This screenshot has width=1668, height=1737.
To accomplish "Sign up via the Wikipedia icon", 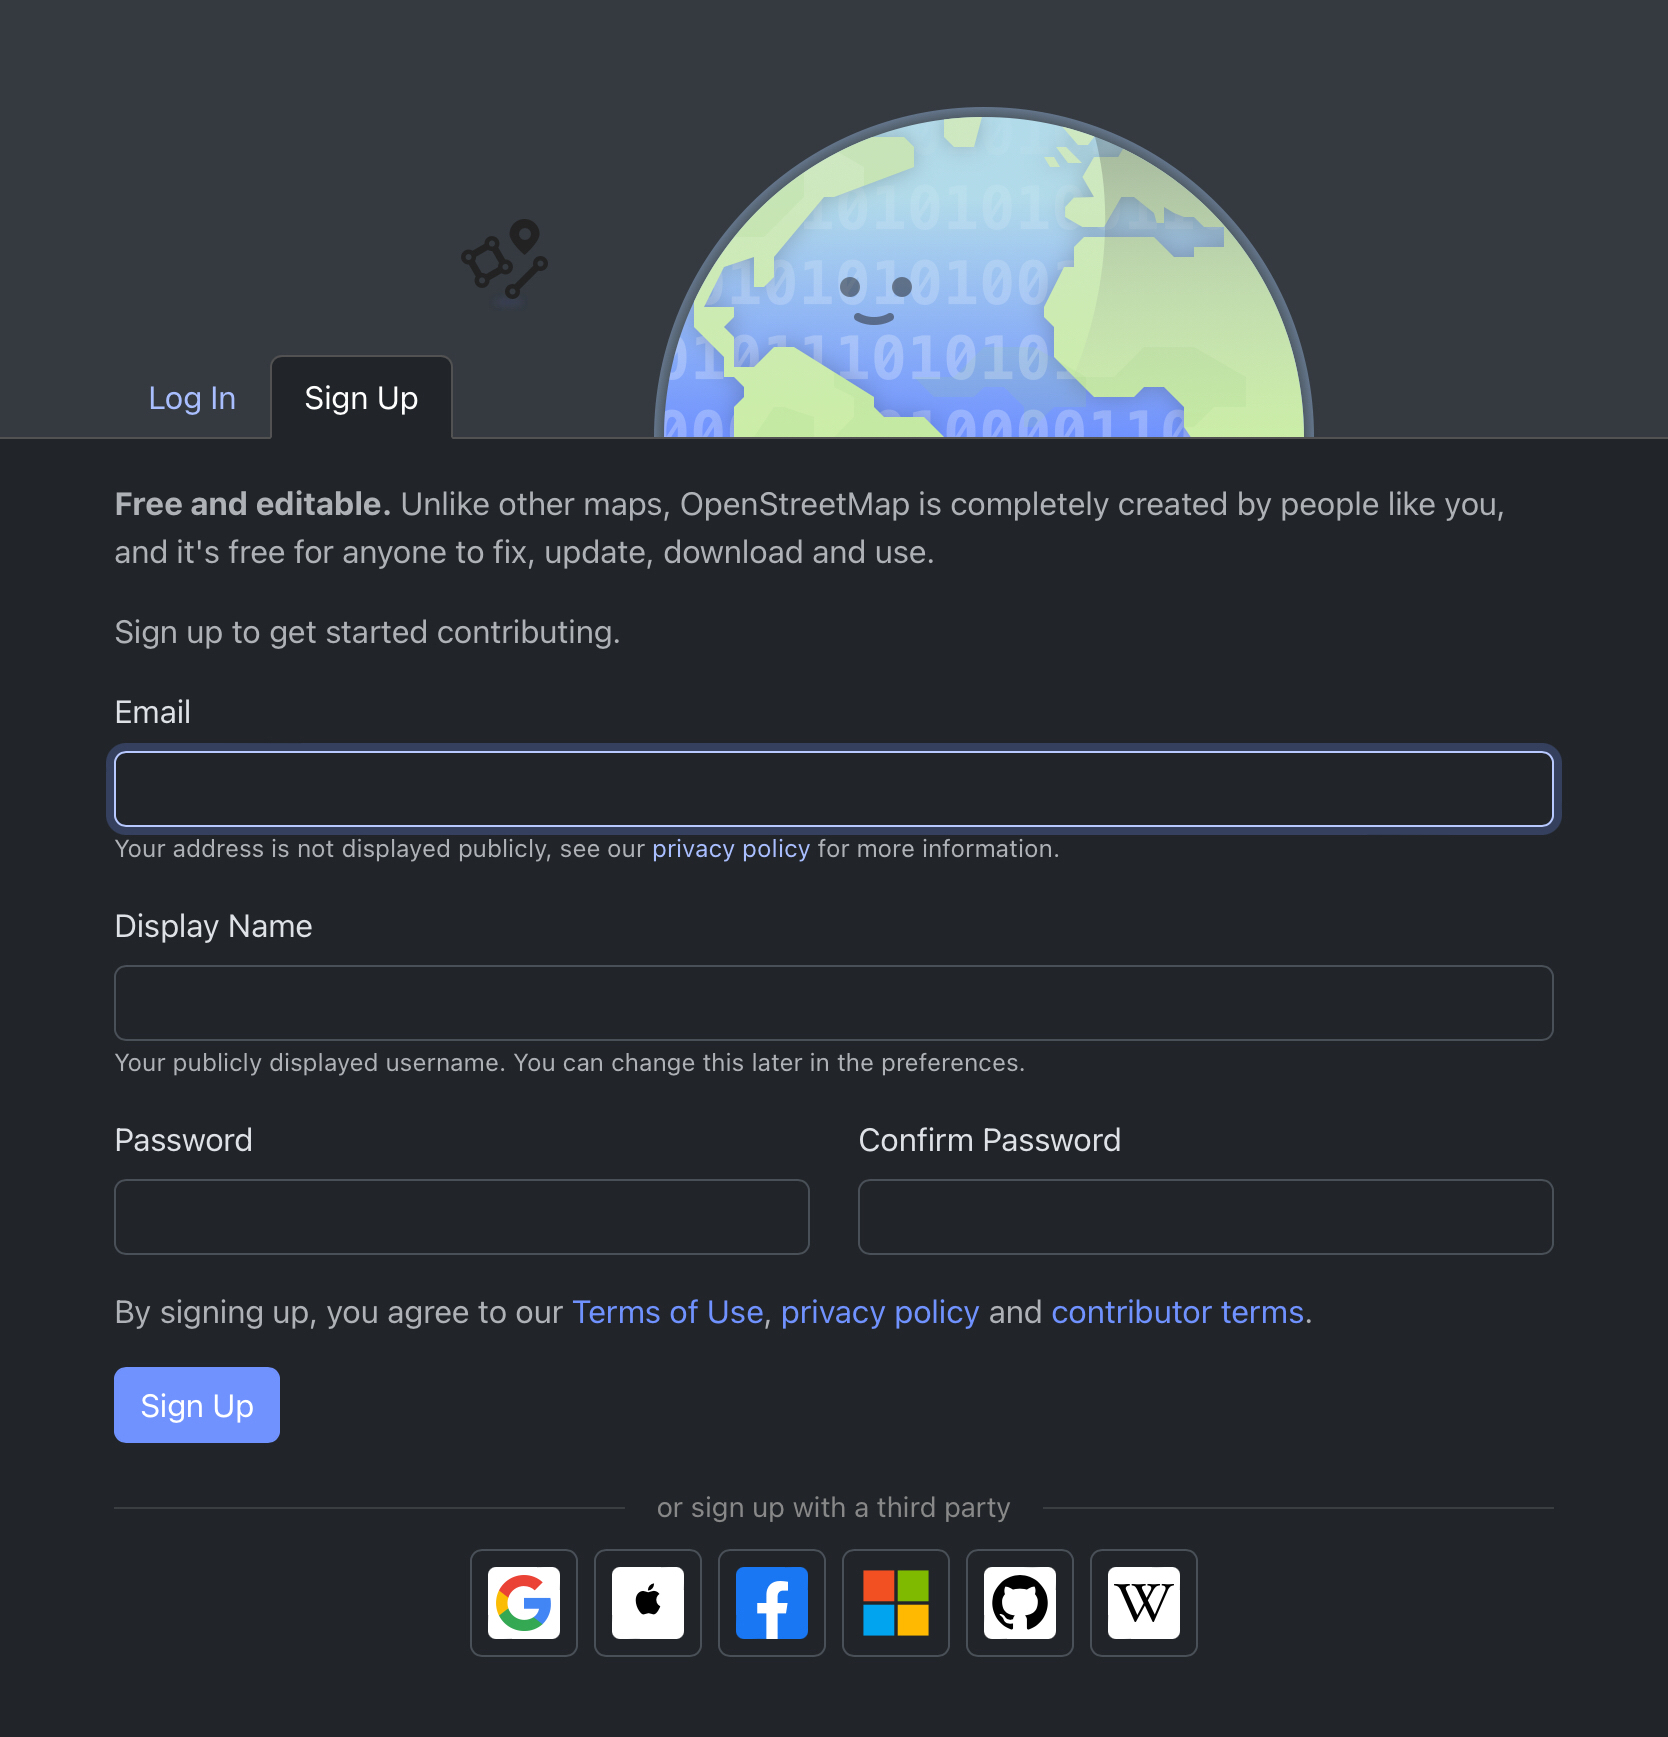I will [x=1144, y=1603].
